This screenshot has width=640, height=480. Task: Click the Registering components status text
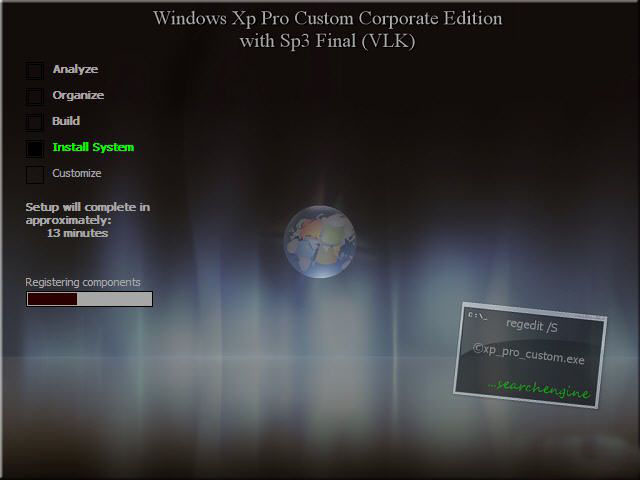pos(83,282)
